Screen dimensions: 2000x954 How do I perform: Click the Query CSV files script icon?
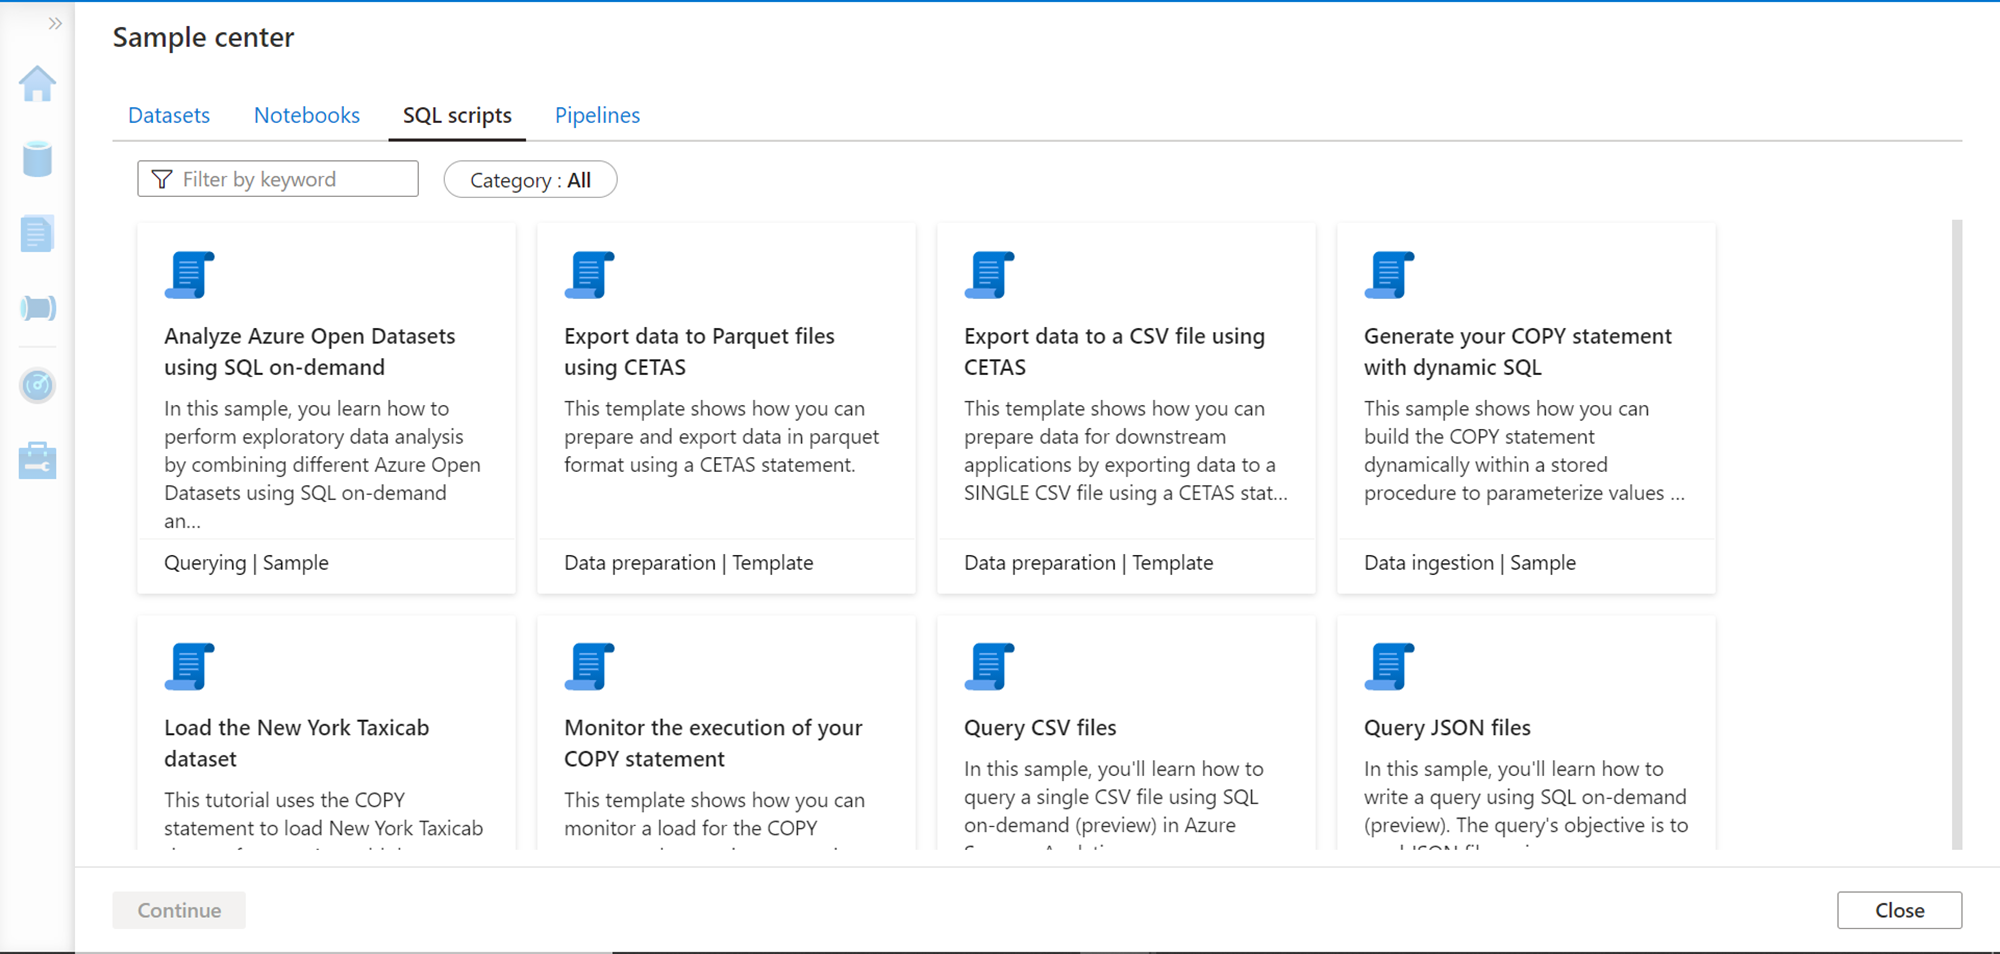coord(989,667)
